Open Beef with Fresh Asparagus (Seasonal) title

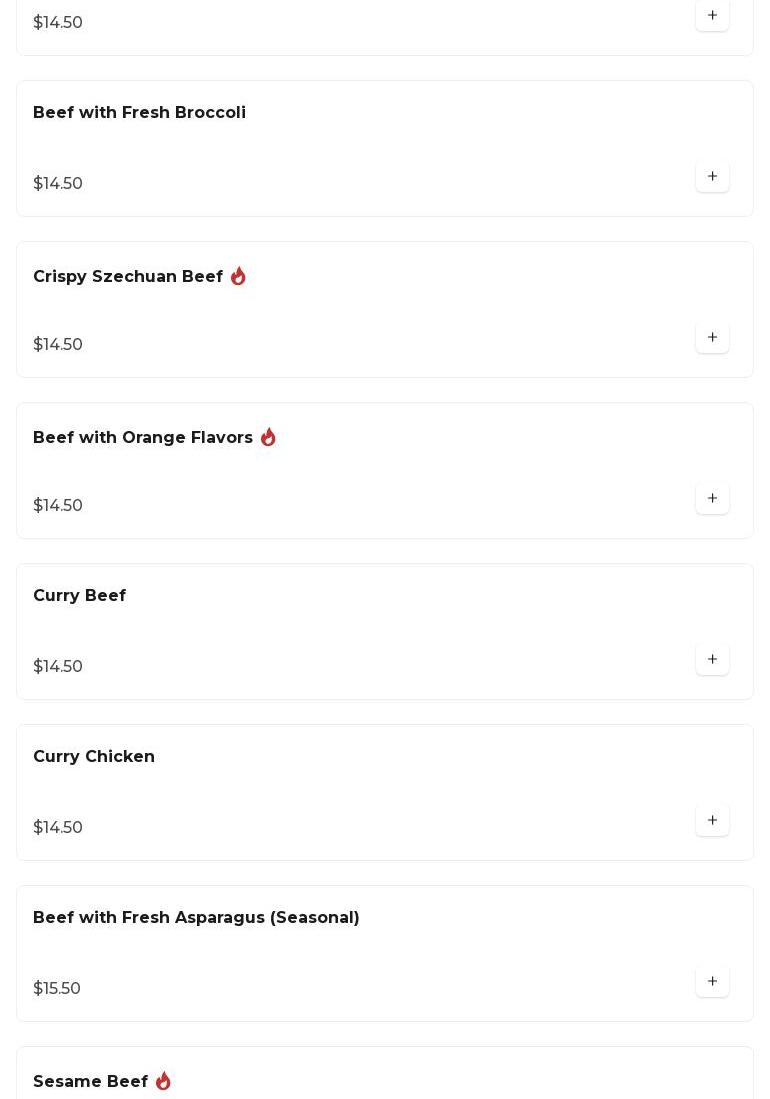[196, 918]
